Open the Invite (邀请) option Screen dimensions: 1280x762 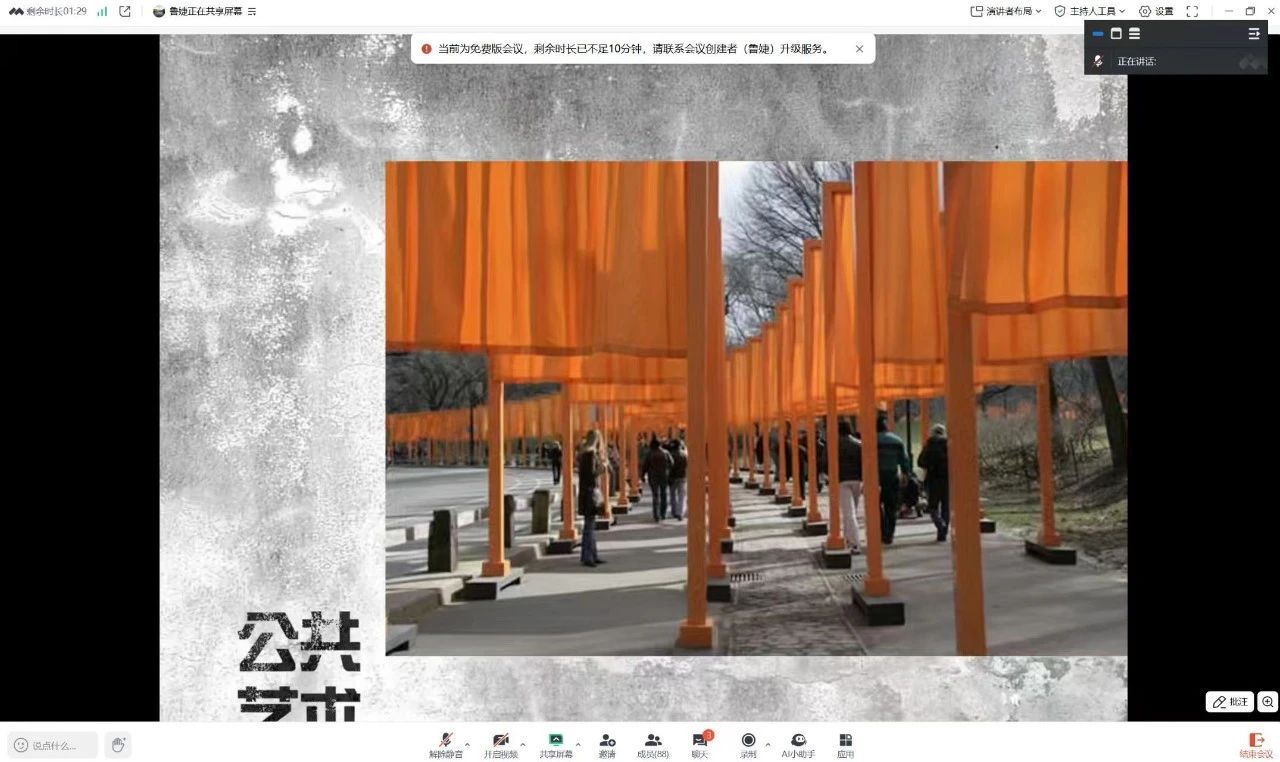point(607,744)
